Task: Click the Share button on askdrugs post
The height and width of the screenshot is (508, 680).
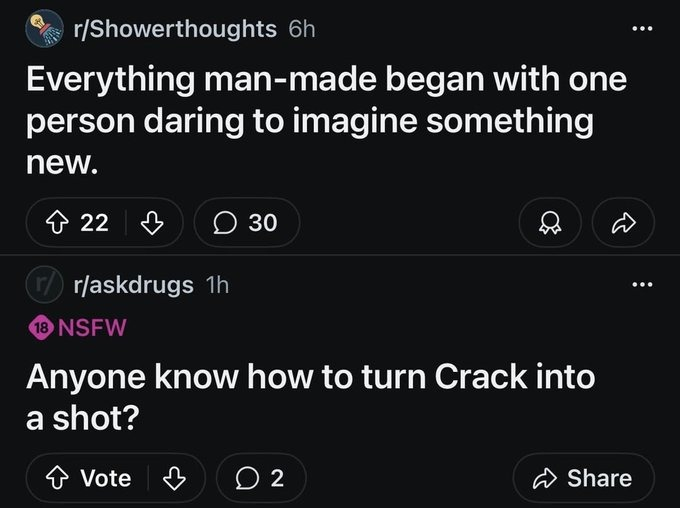Action: pyautogui.click(x=584, y=478)
